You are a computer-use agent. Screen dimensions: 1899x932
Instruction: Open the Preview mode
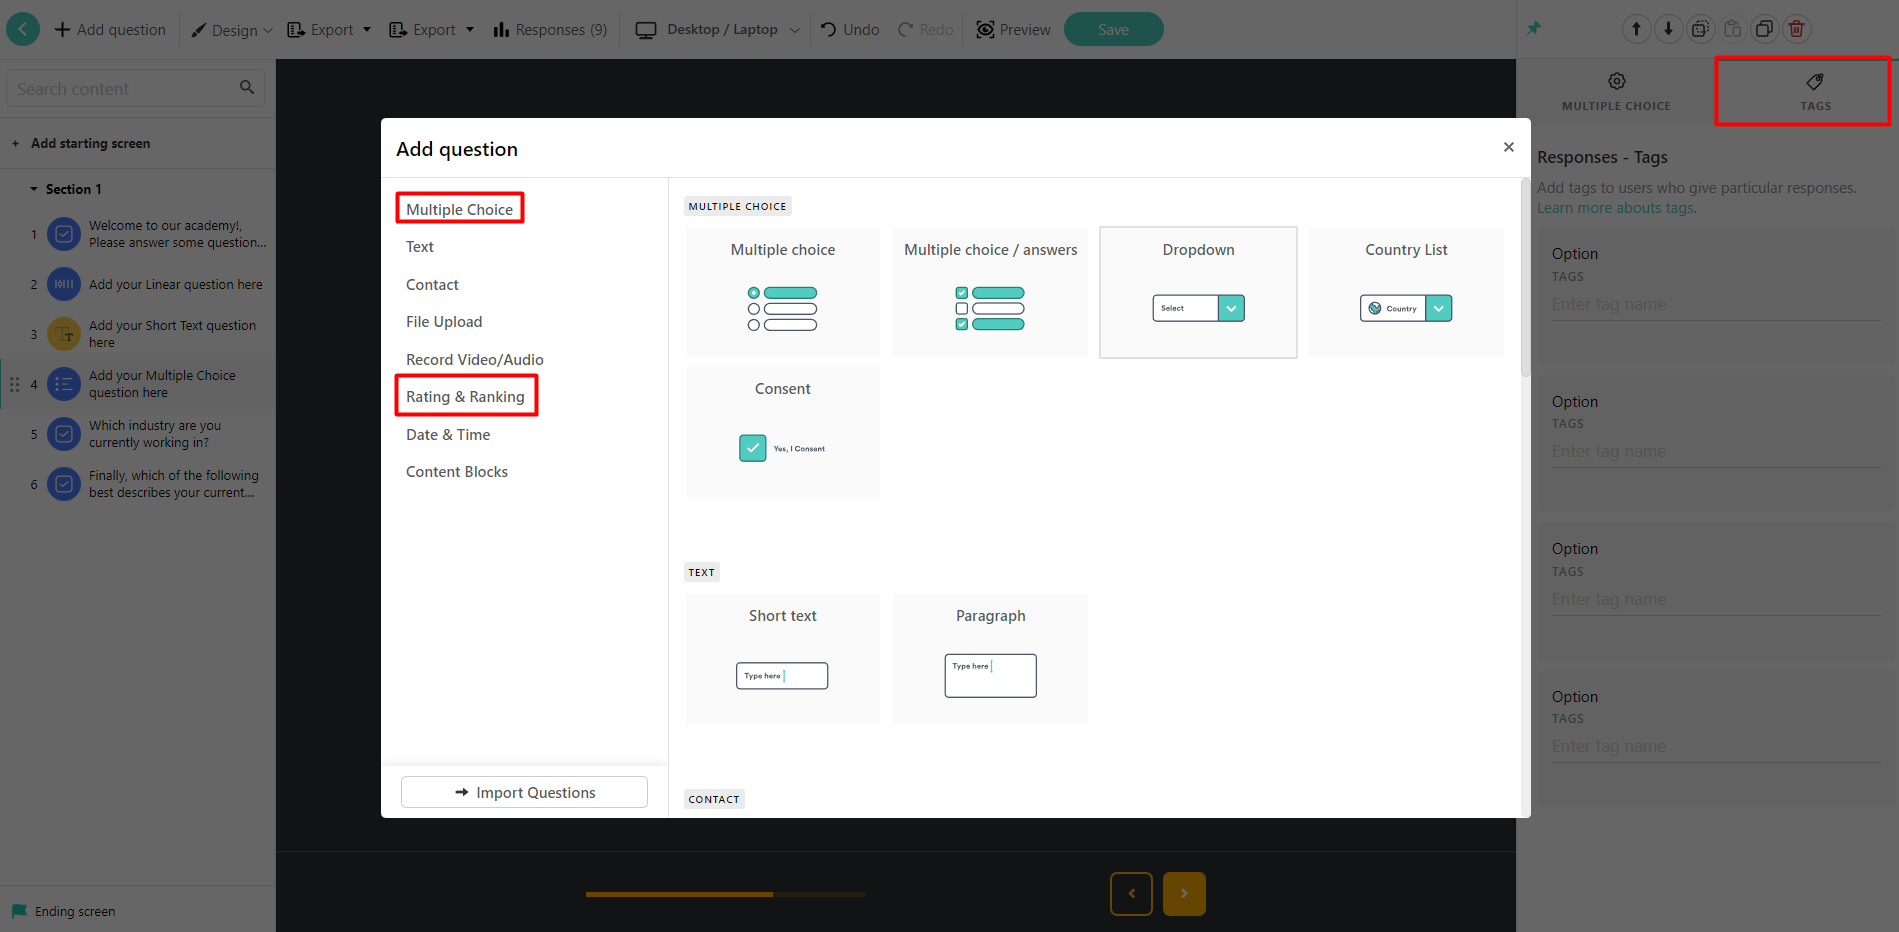pyautogui.click(x=1012, y=29)
